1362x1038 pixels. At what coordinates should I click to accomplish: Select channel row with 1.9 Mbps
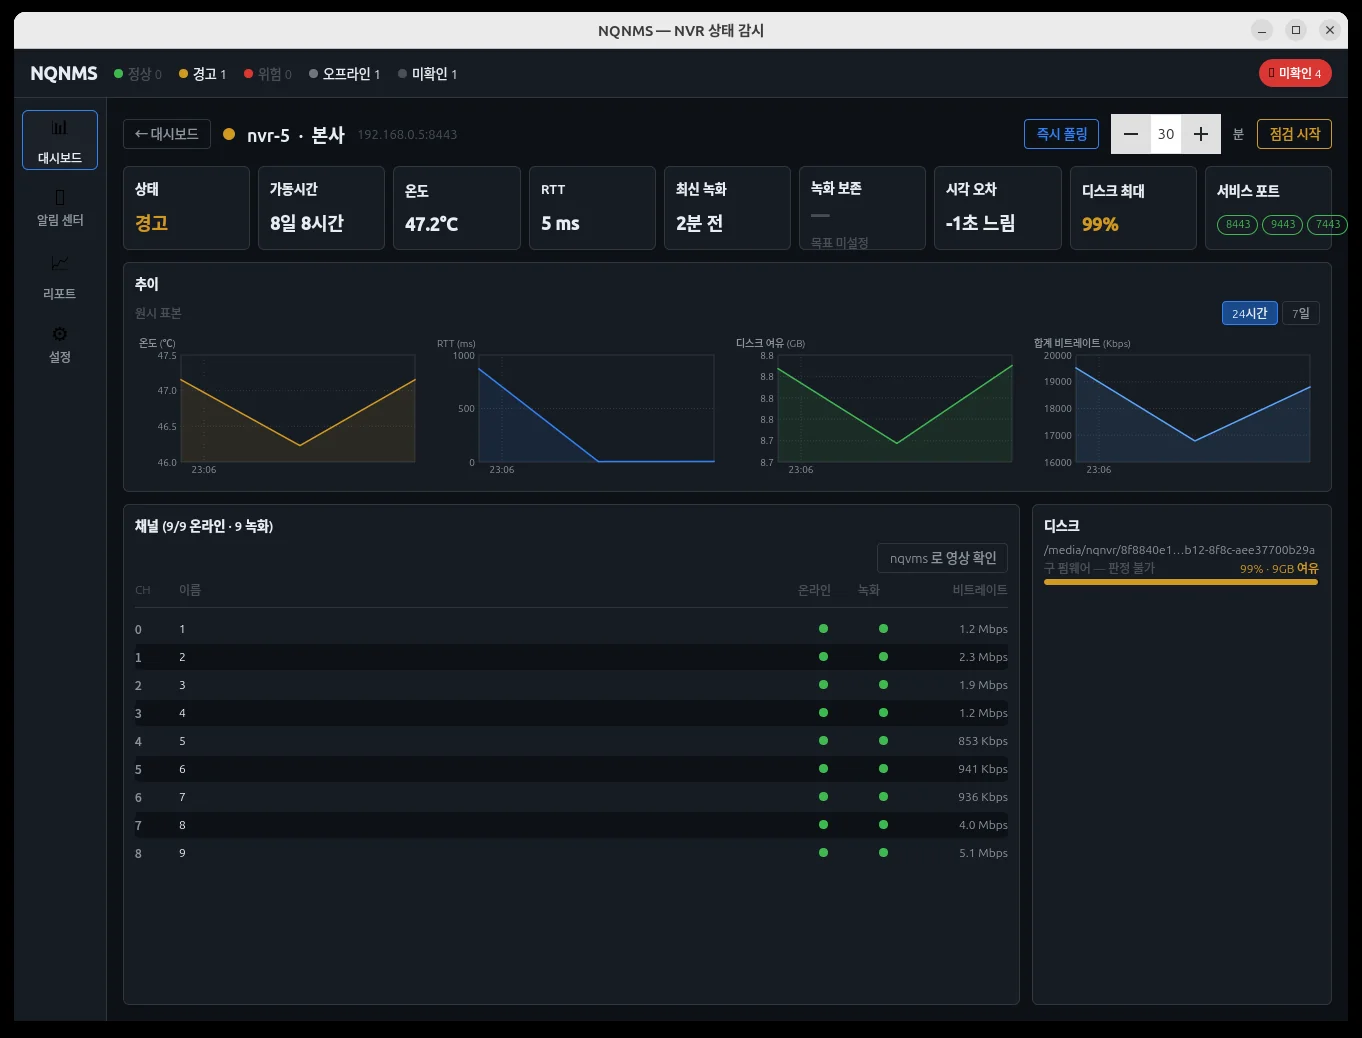click(x=571, y=685)
